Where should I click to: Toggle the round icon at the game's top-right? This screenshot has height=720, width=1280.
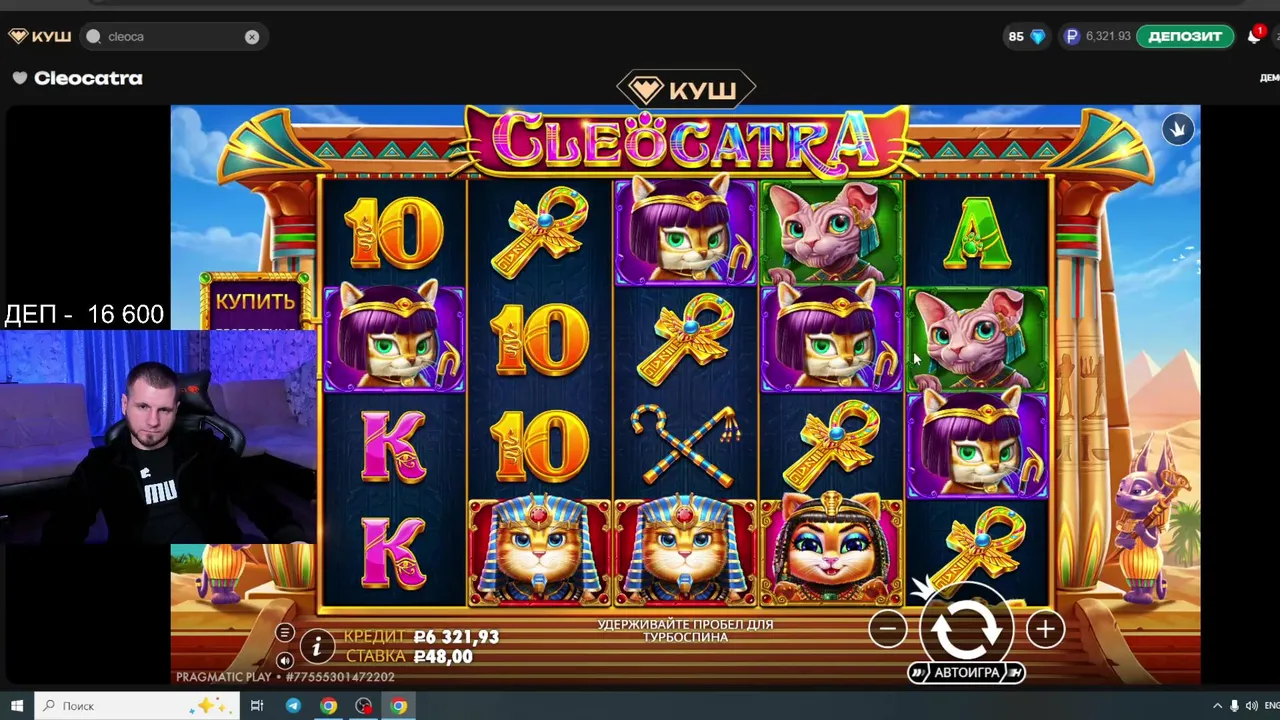pos(1178,129)
